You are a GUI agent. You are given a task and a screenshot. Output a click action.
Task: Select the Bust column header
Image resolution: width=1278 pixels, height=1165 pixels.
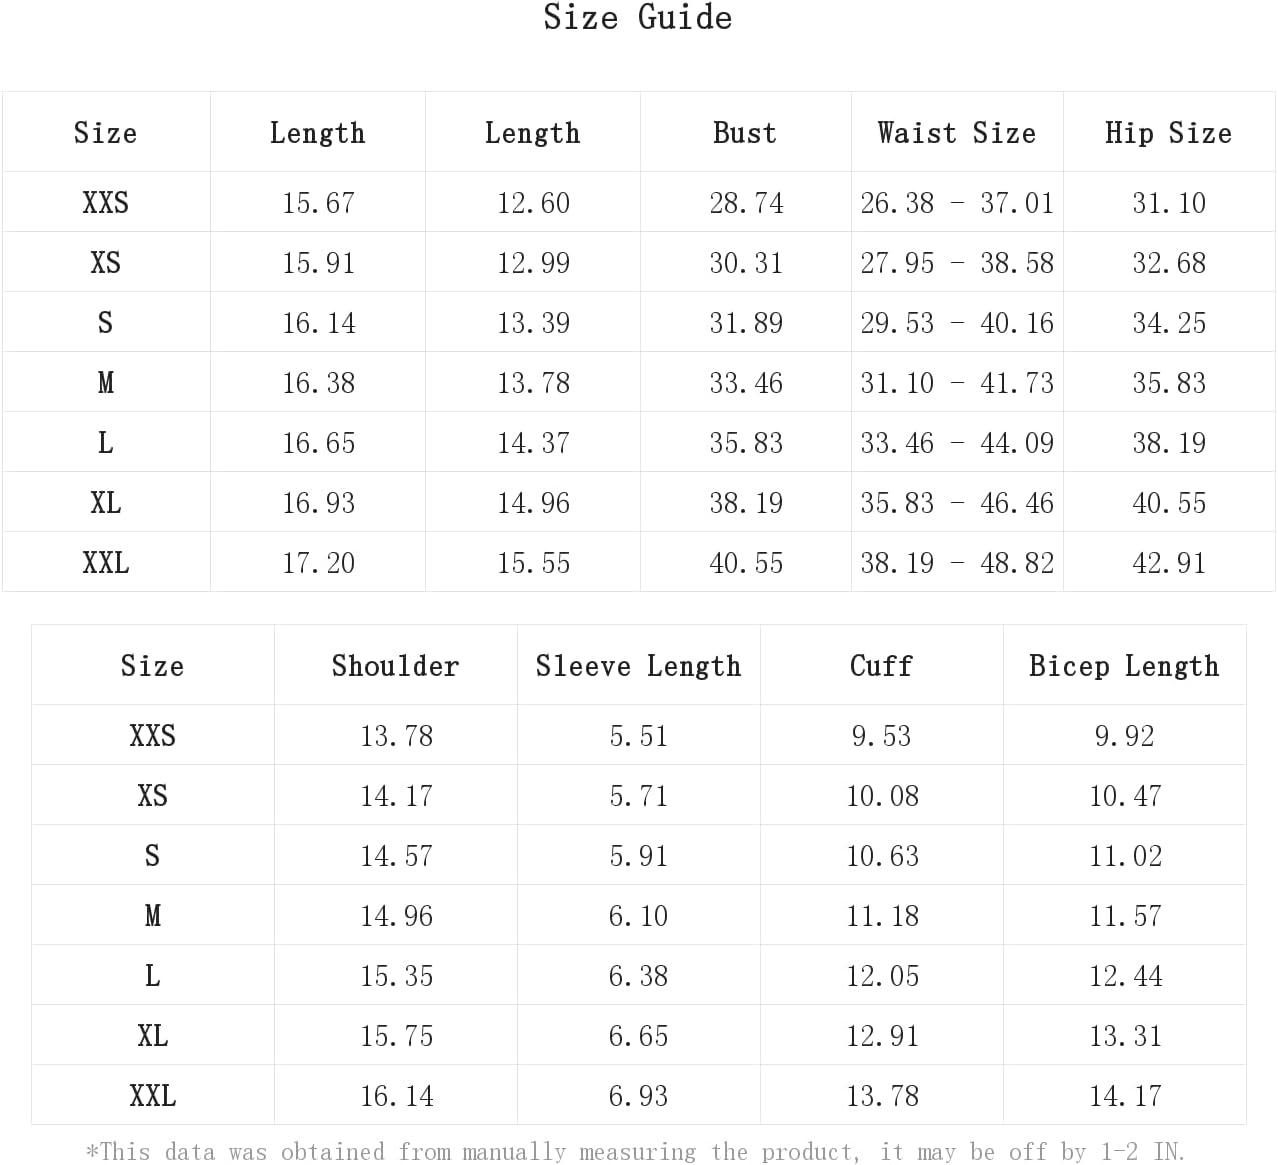(745, 133)
